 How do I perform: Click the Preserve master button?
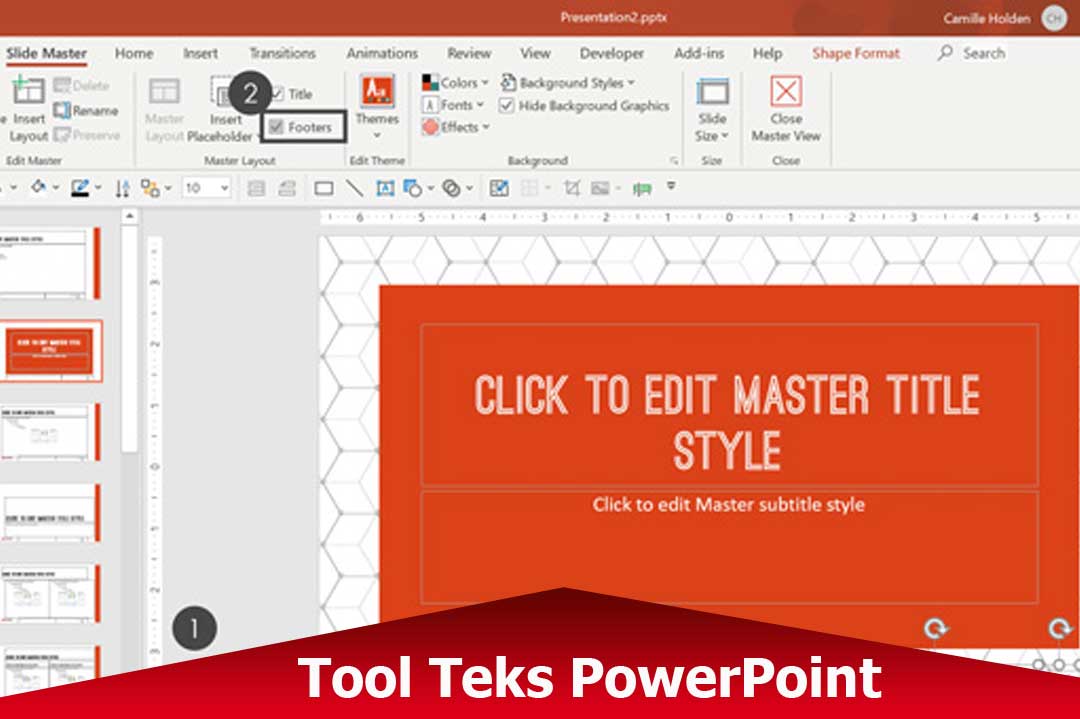[87, 135]
